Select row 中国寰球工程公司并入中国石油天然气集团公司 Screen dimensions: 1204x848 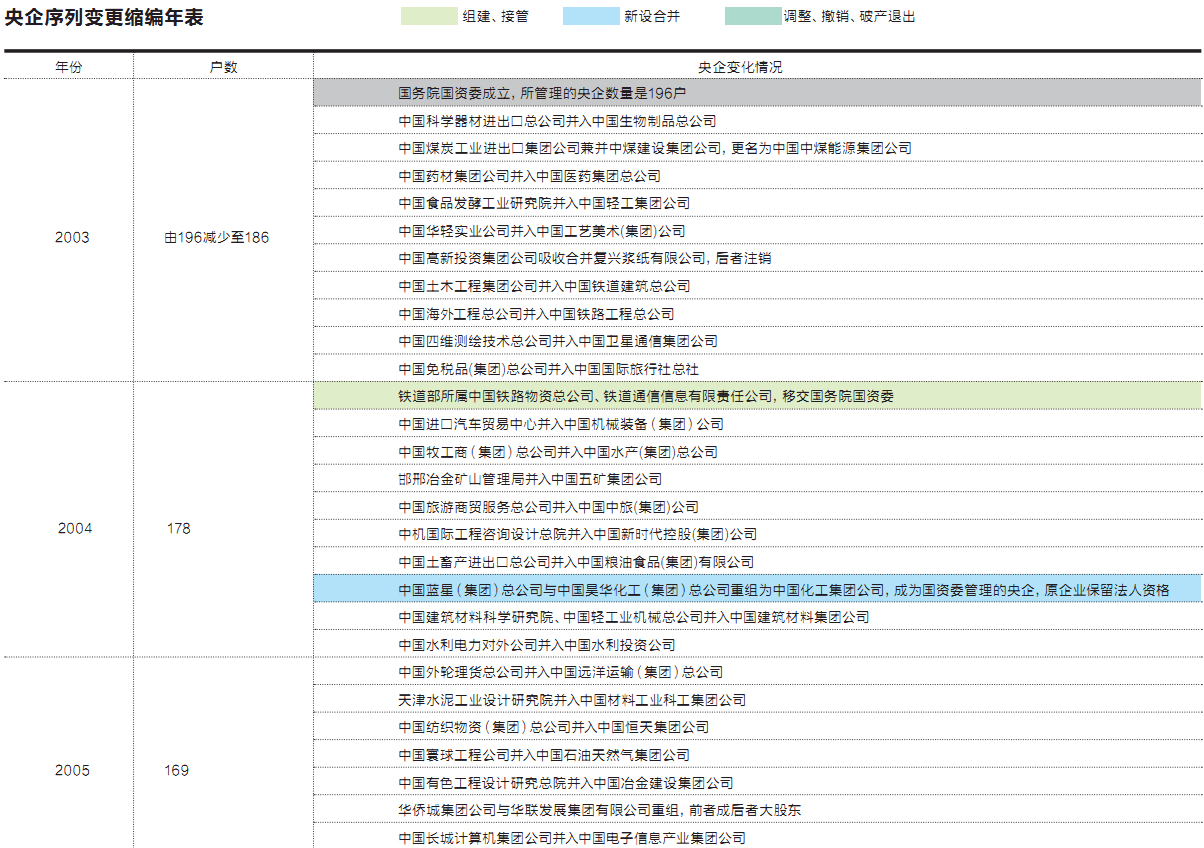757,755
